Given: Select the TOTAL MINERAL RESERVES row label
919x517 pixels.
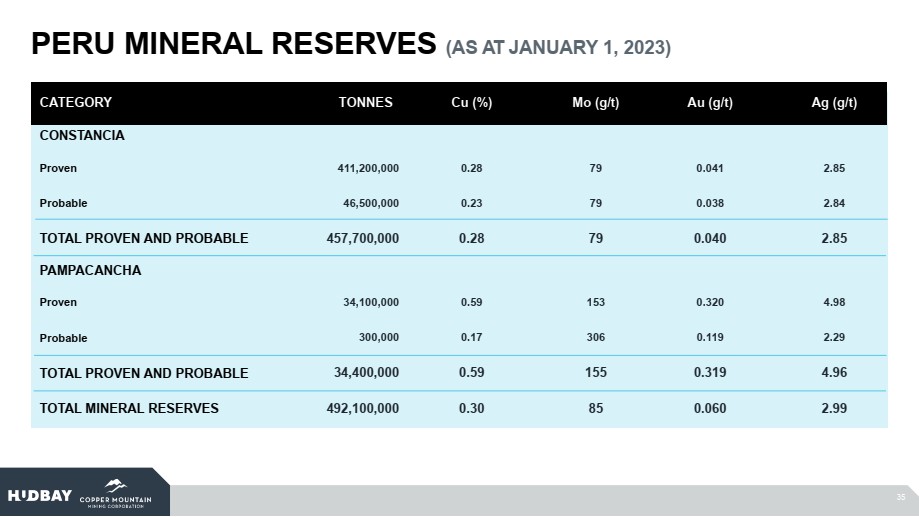Looking at the screenshot, I should tap(129, 408).
